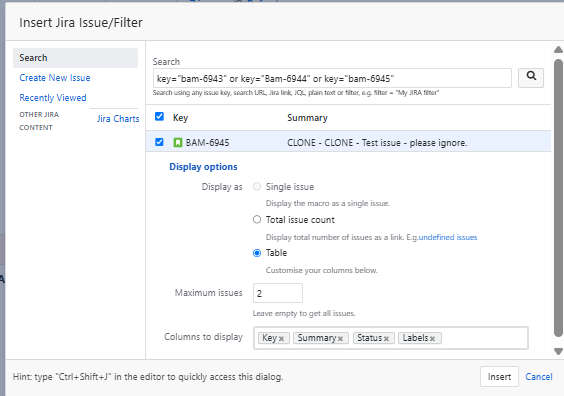Click the scroll up arrow
Screen dimensions: 564x396
pyautogui.click(x=558, y=50)
